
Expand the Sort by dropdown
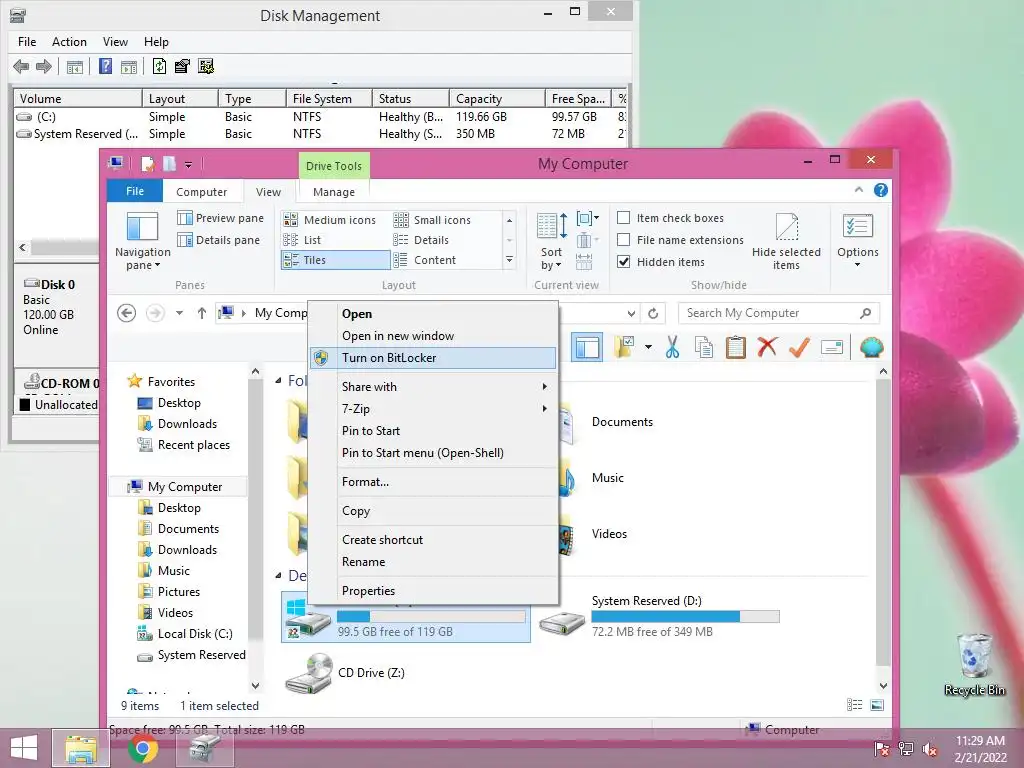[x=551, y=240]
